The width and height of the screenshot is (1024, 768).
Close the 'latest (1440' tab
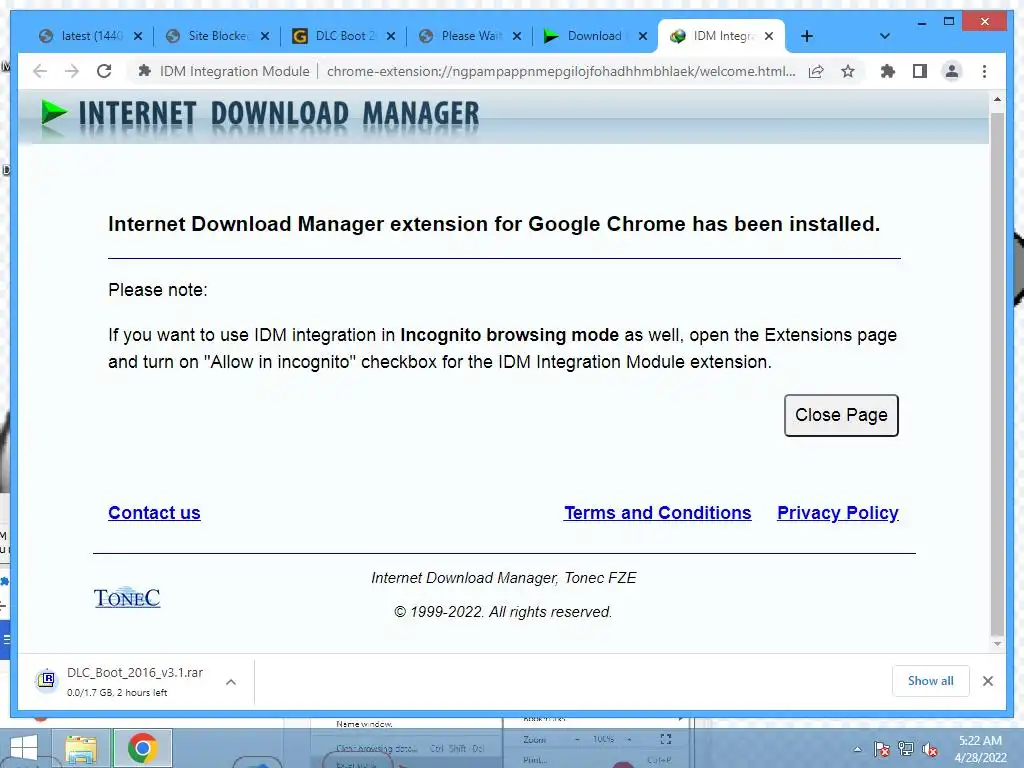click(138, 37)
